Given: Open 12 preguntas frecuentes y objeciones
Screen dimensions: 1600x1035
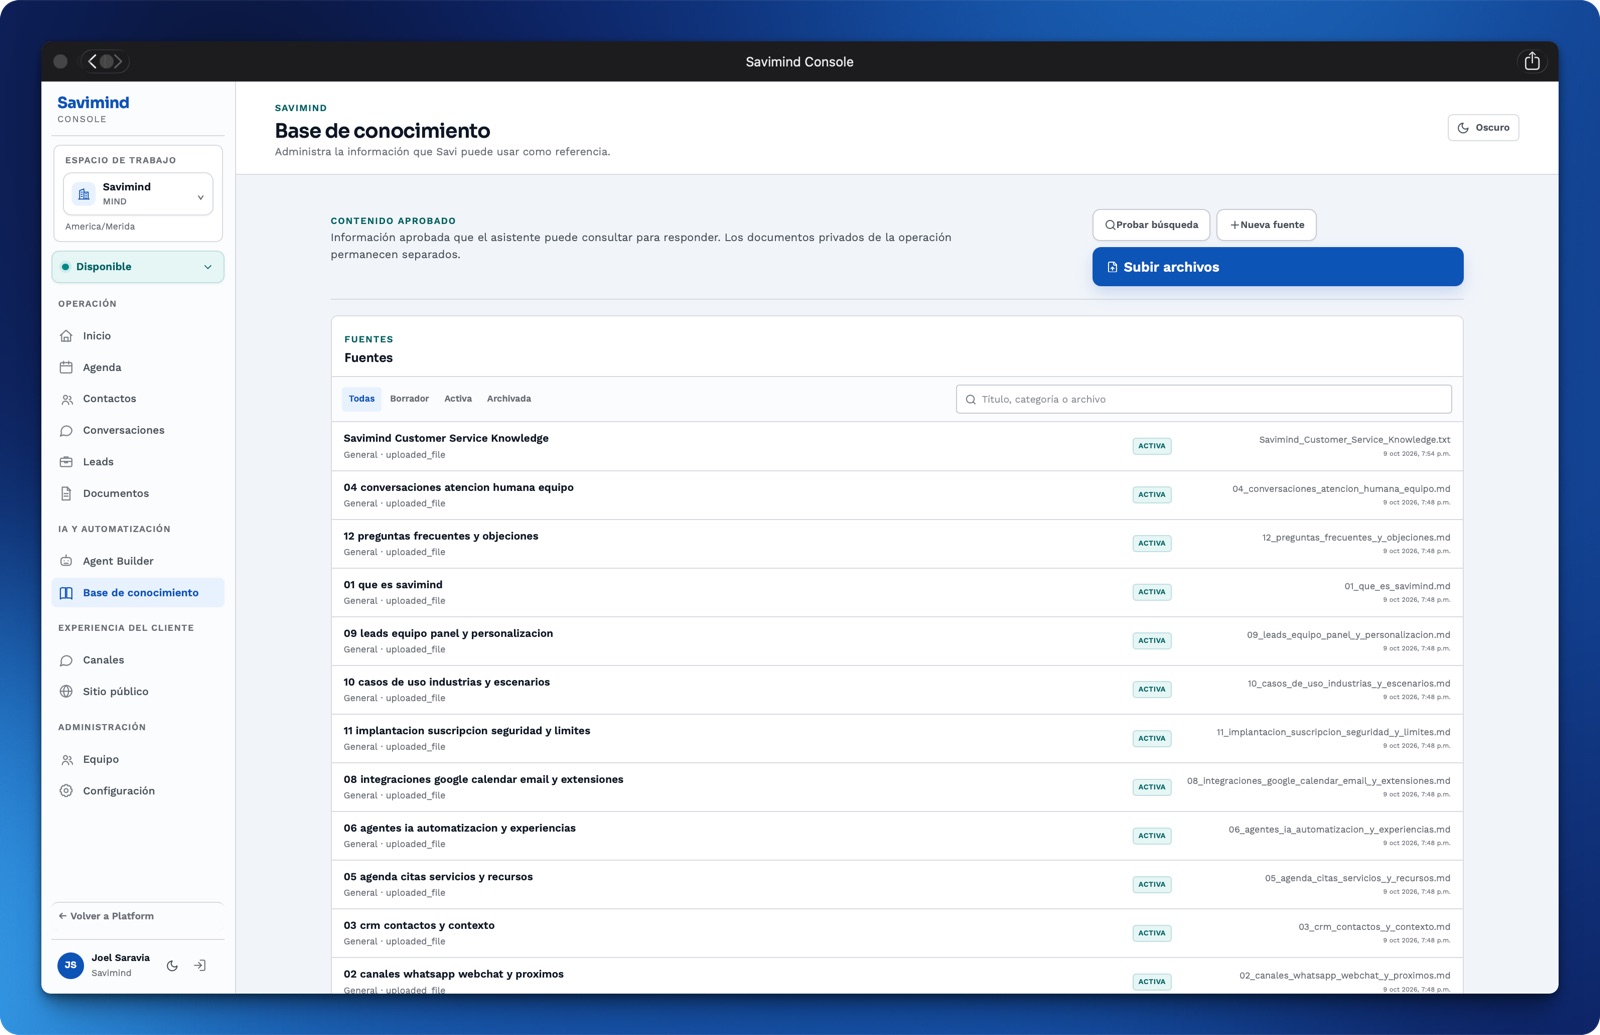Looking at the screenshot, I should [x=897, y=543].
